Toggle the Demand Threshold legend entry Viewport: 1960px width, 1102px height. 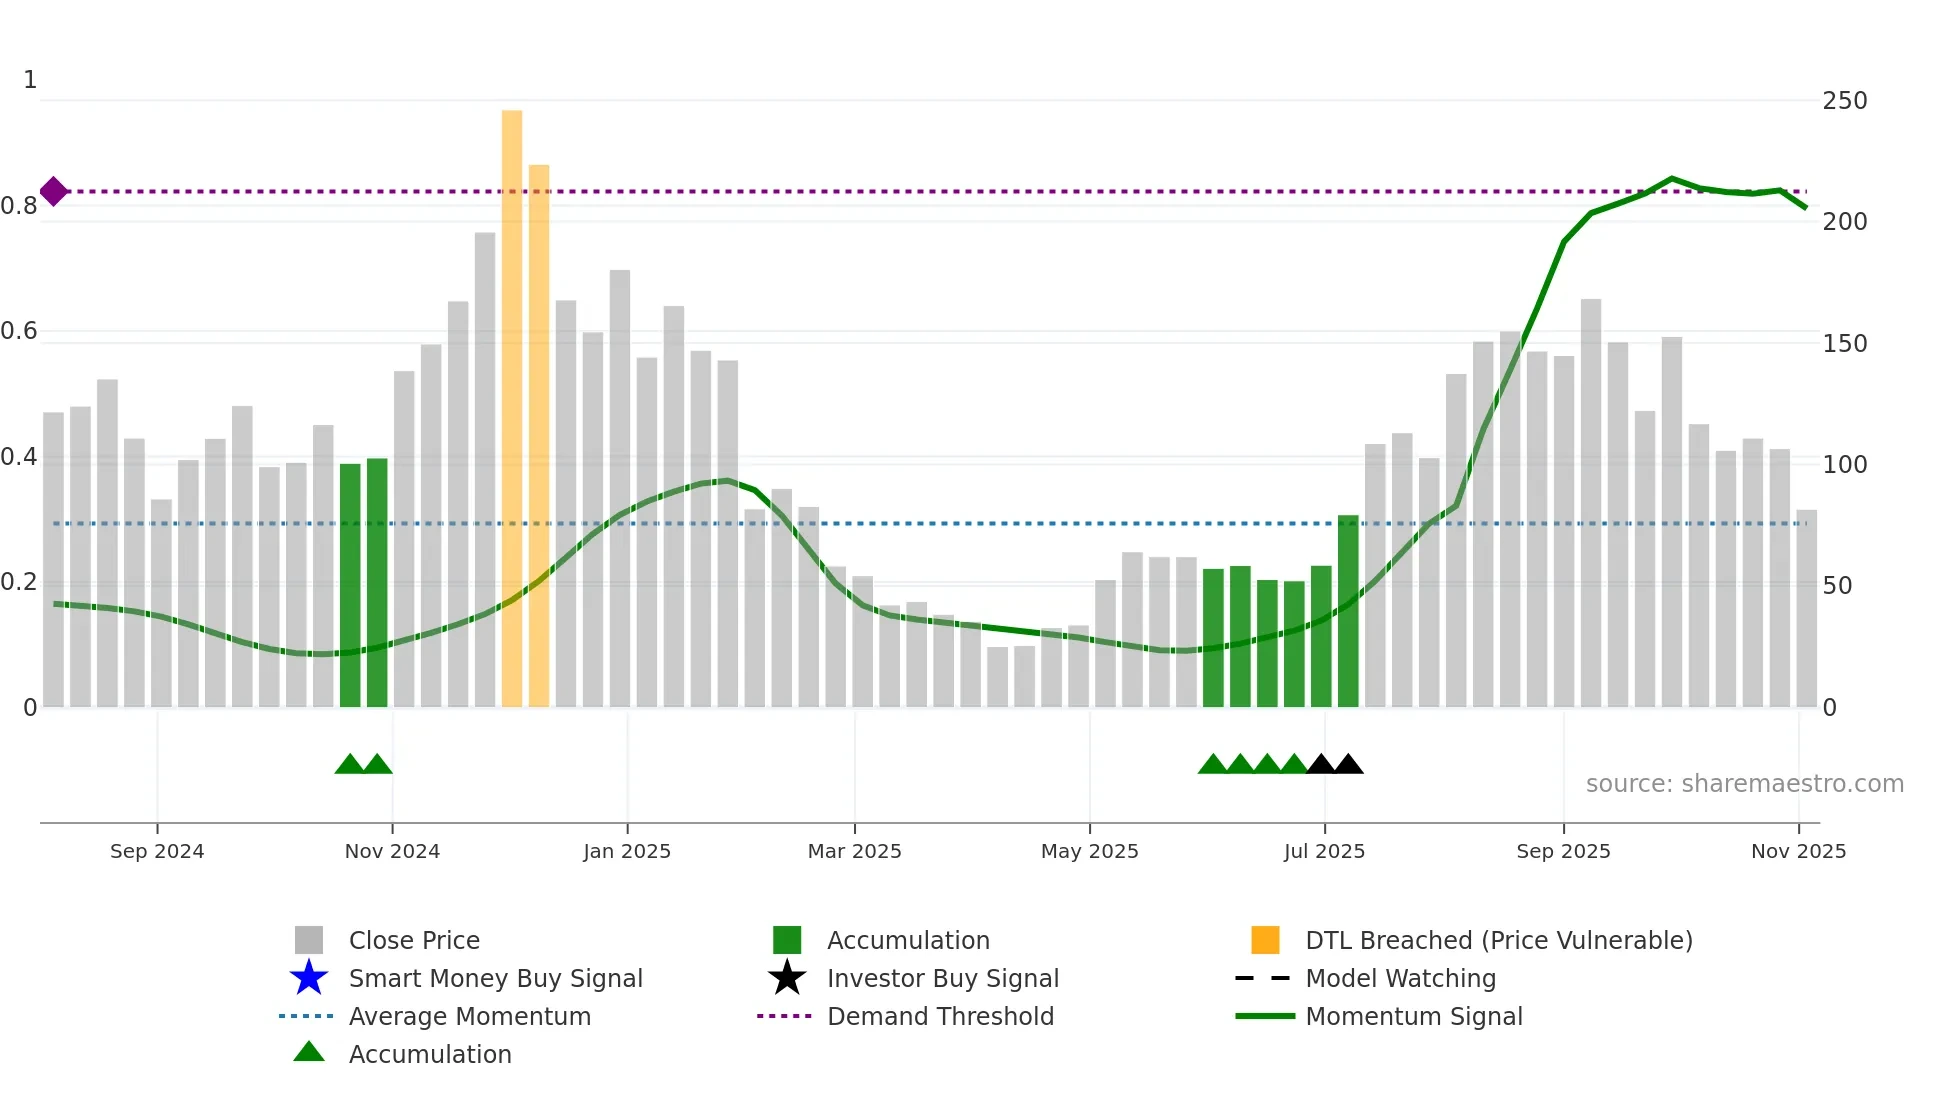point(940,1016)
